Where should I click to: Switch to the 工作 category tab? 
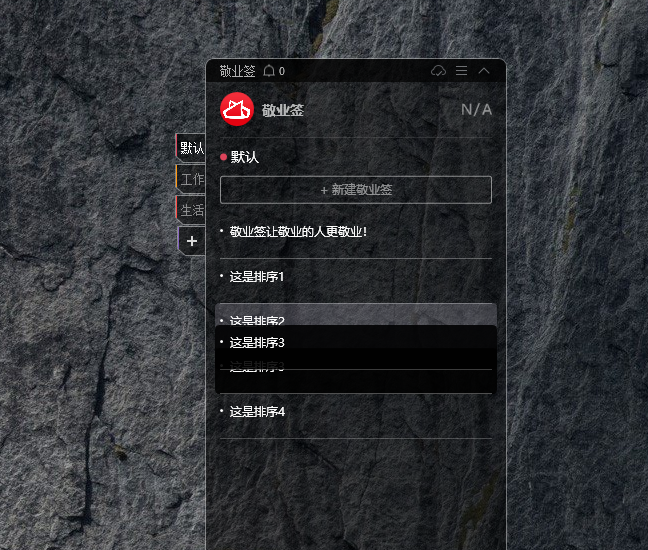tap(191, 179)
